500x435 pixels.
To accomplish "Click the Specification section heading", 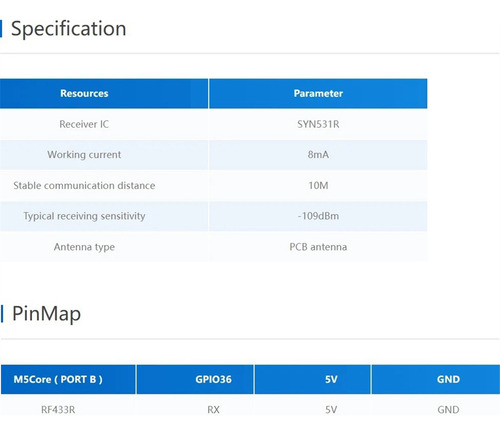I will click(69, 29).
